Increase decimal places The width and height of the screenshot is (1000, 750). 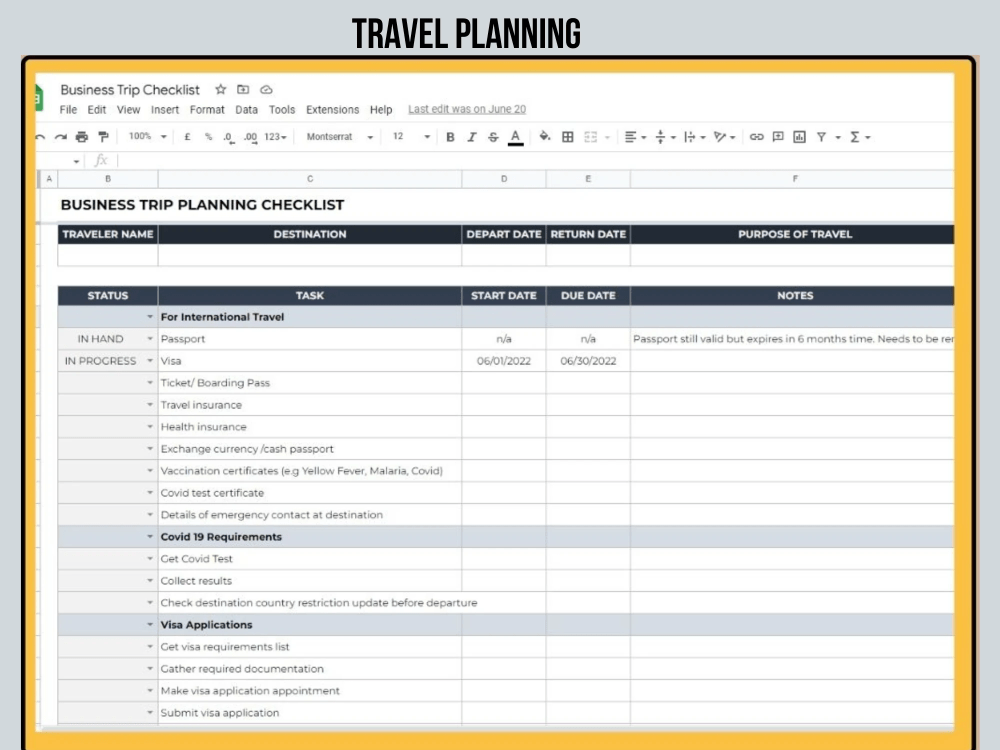click(251, 137)
